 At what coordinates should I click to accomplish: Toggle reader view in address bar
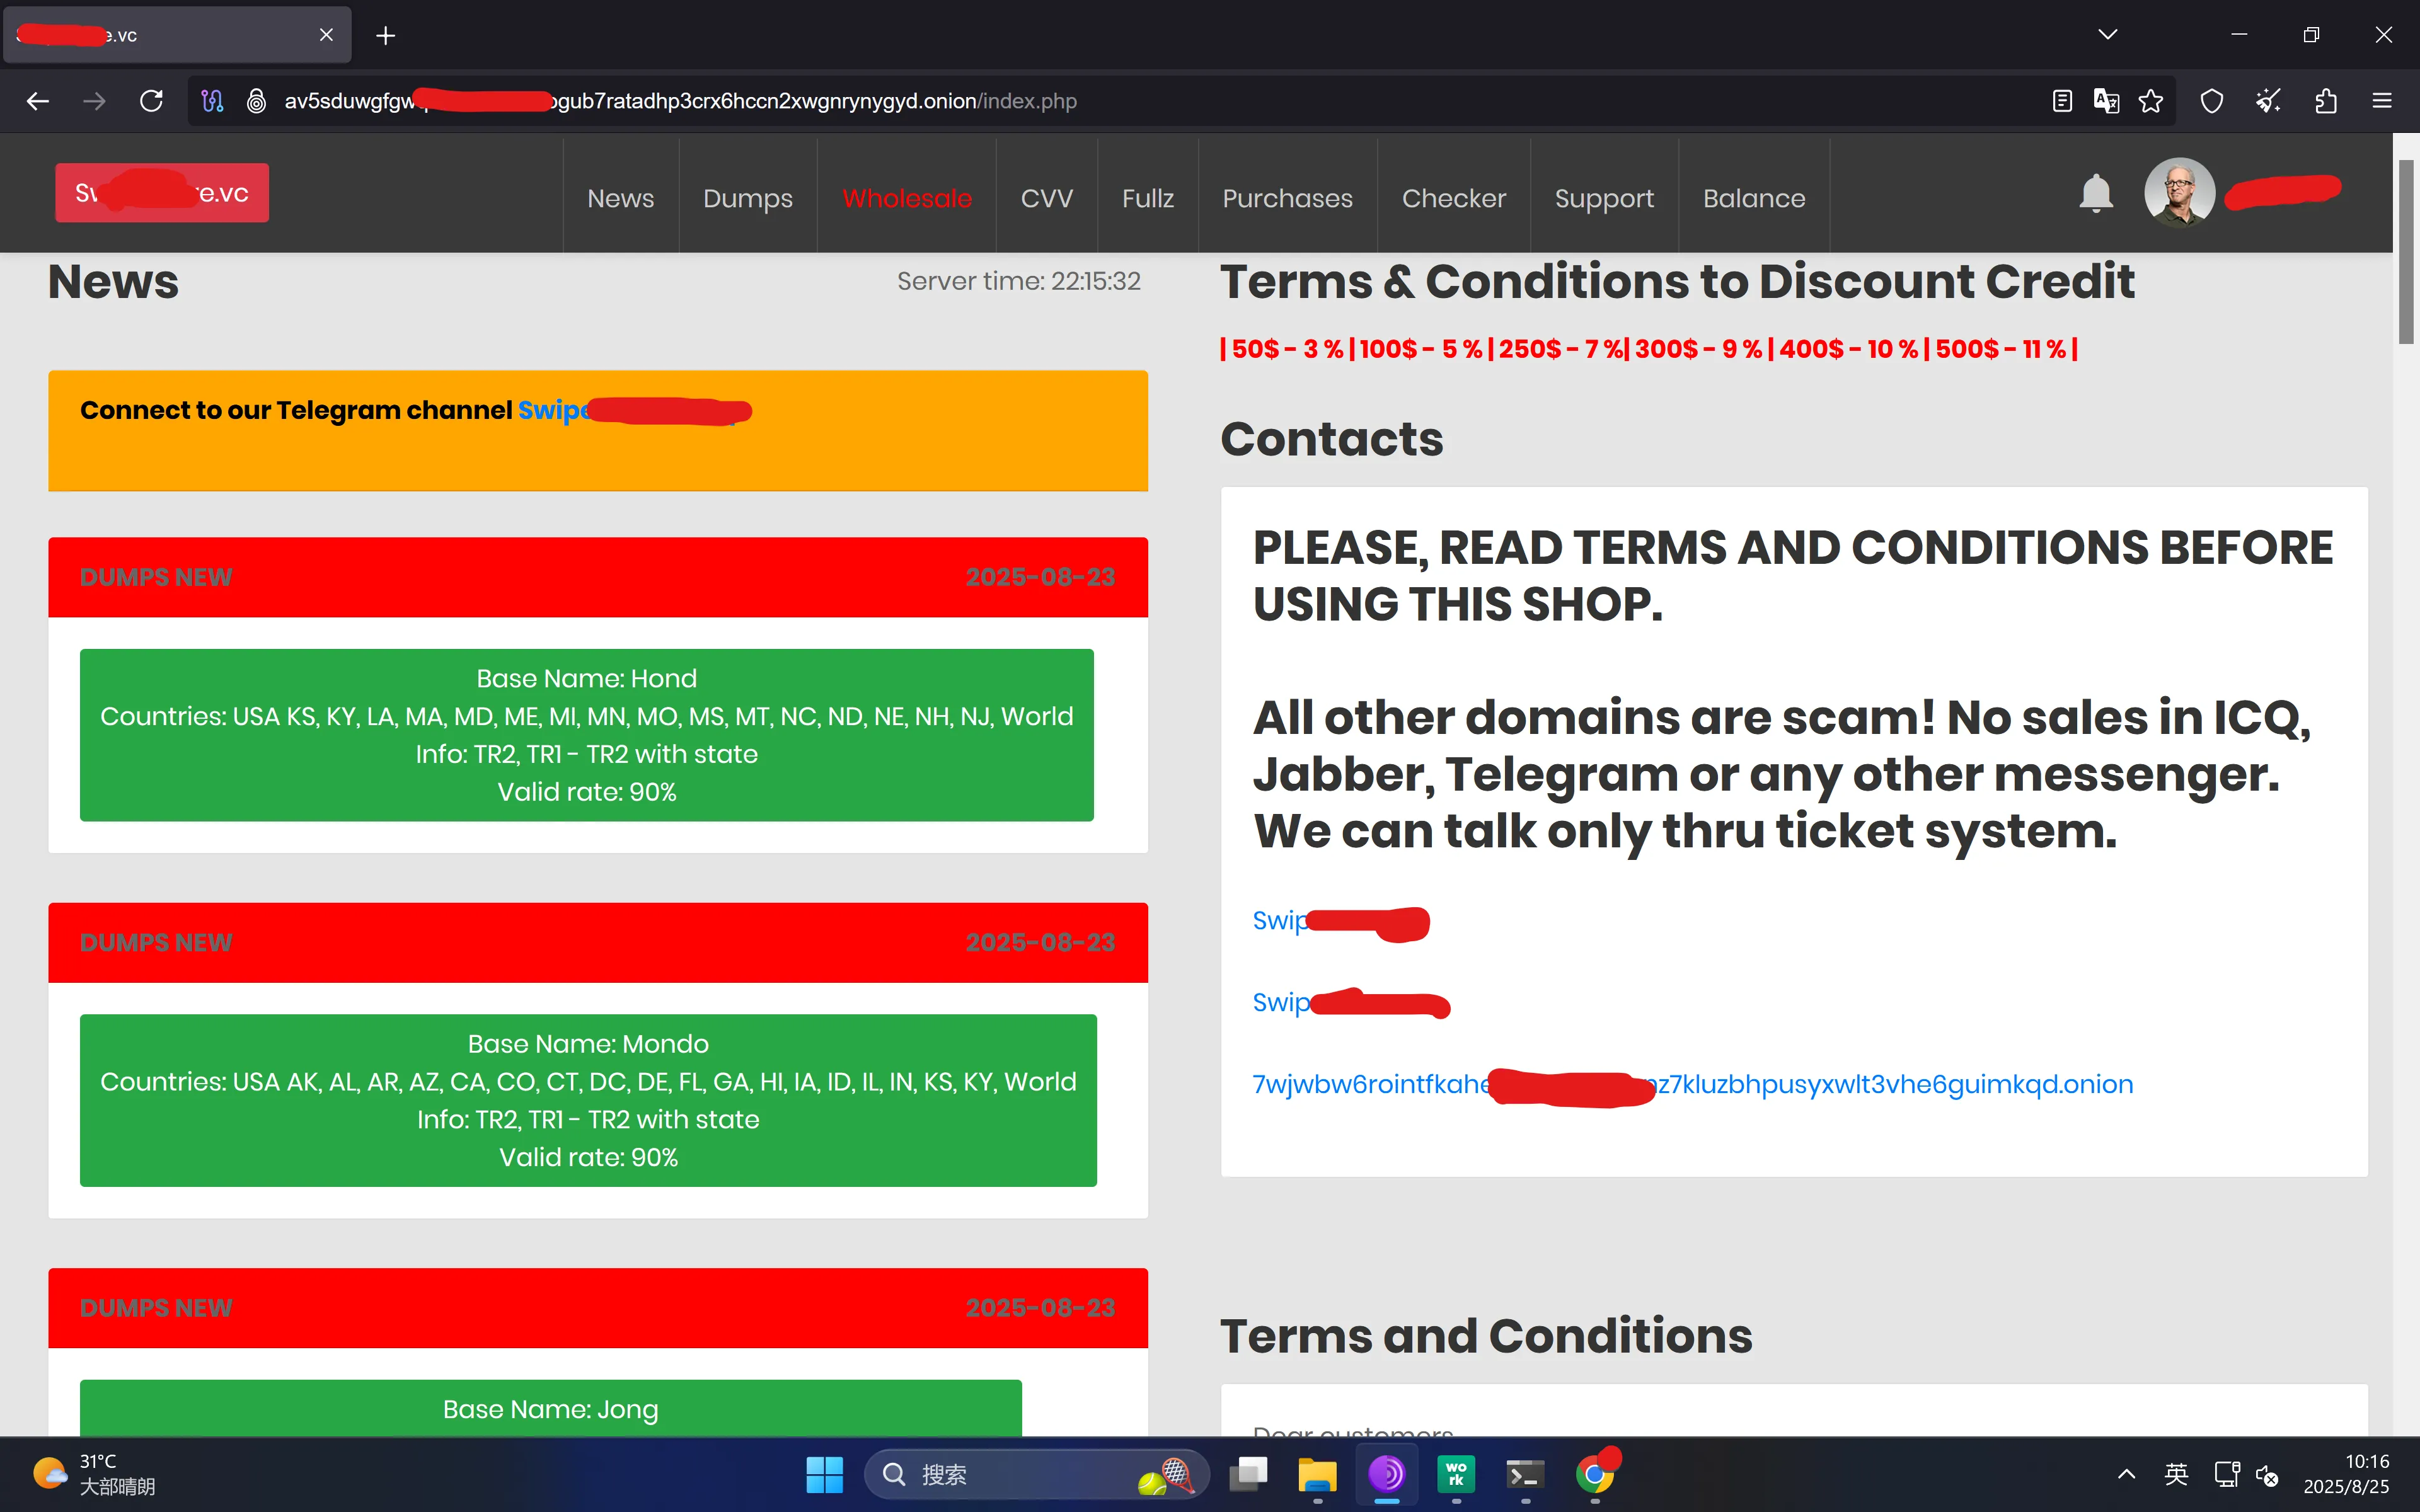point(2061,101)
